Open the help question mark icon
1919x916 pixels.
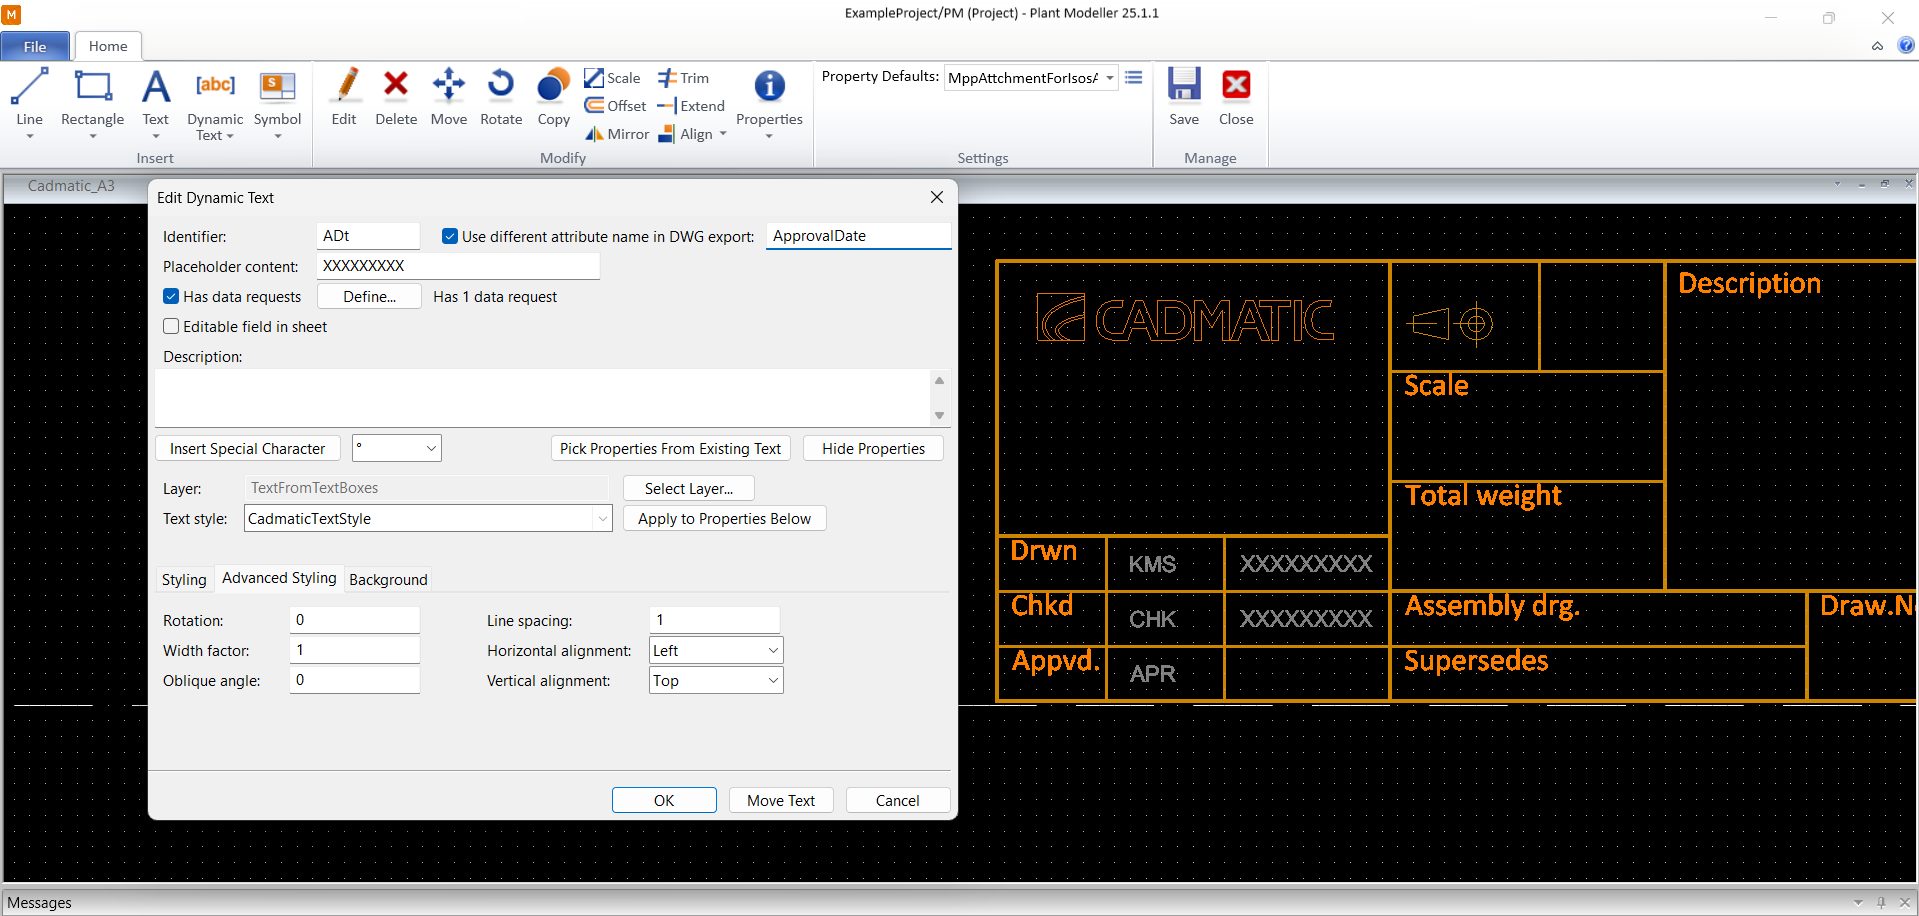click(1906, 45)
